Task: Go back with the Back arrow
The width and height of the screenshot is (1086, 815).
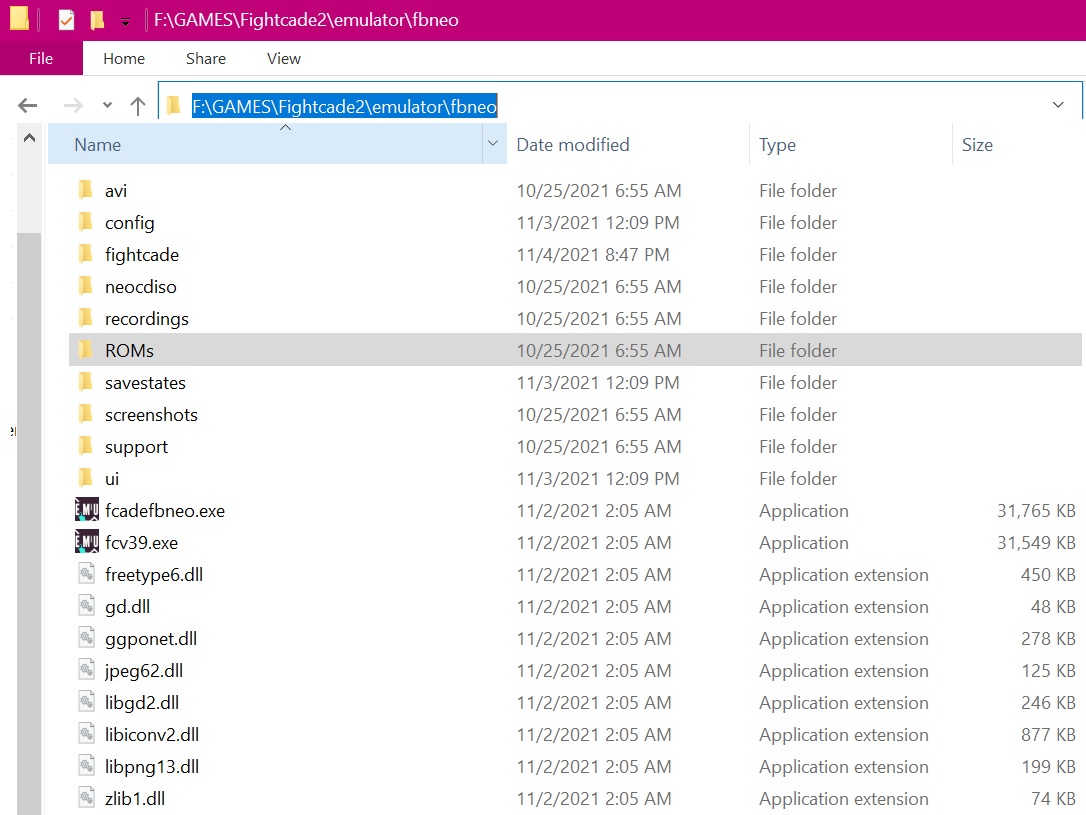Action: tap(28, 105)
